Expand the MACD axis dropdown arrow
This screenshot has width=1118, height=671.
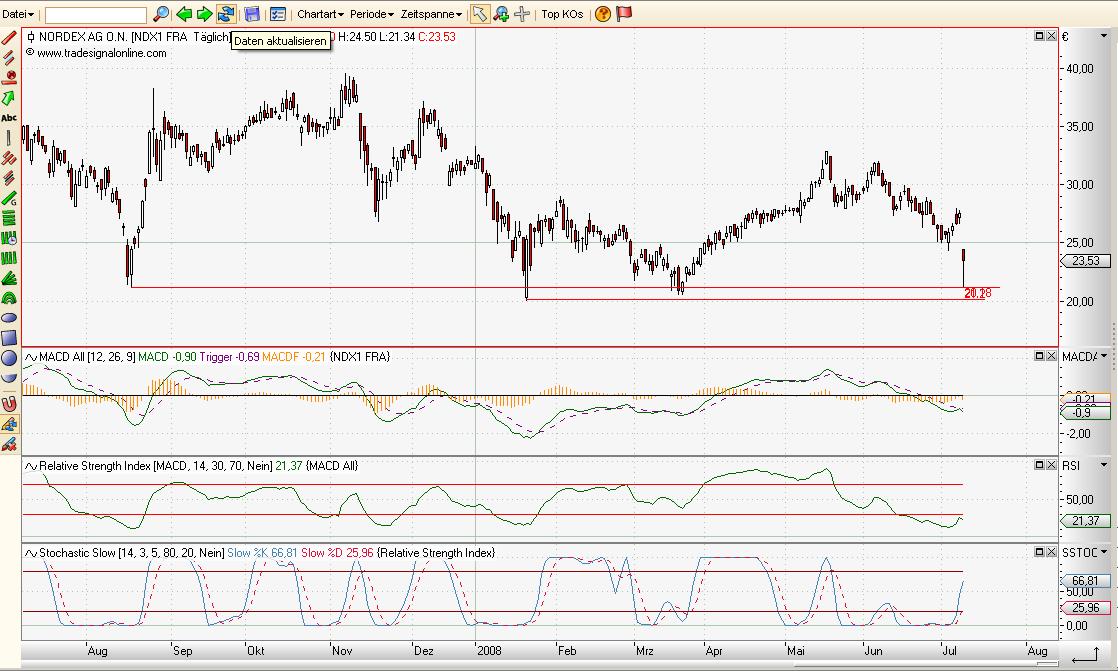click(x=1104, y=356)
